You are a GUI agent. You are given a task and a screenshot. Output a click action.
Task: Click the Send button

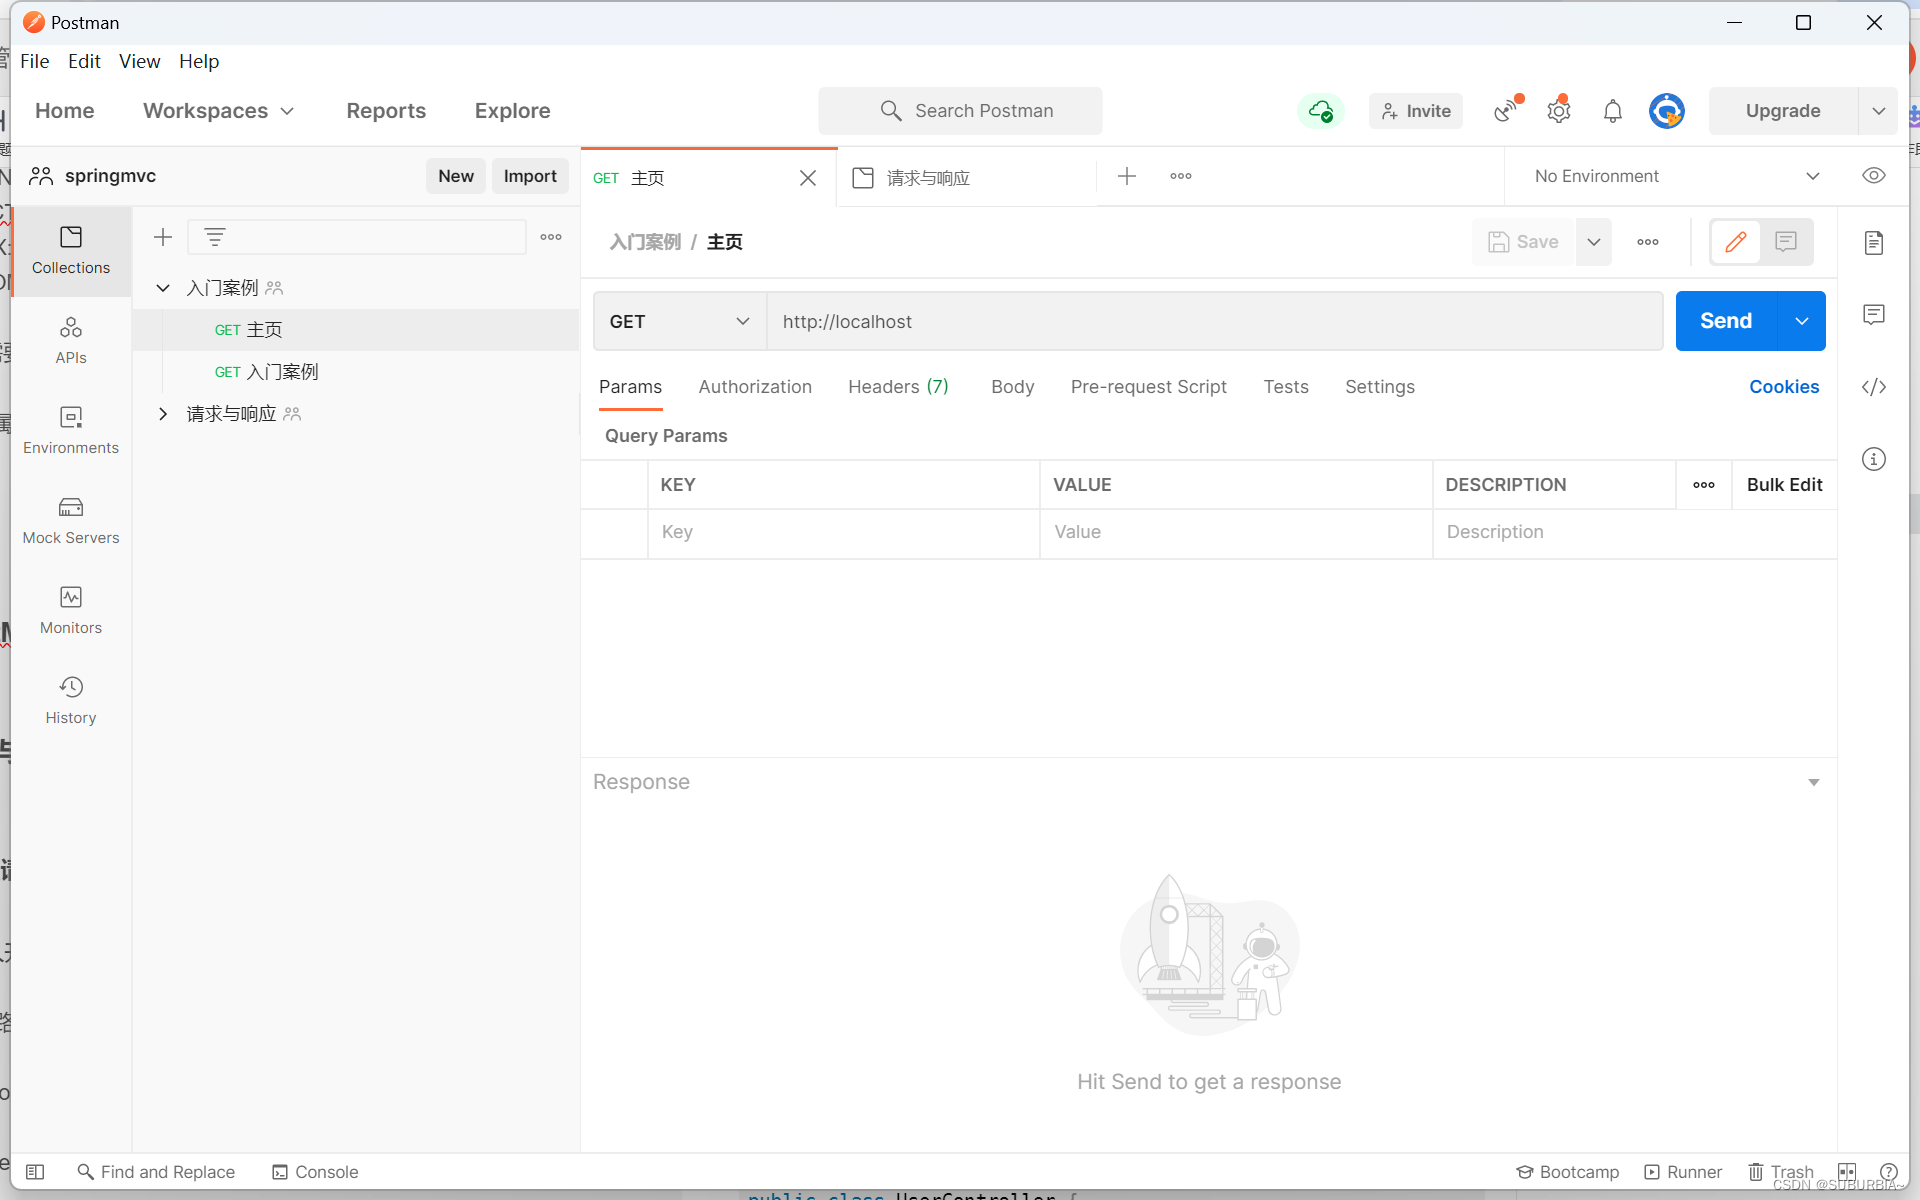1726,321
